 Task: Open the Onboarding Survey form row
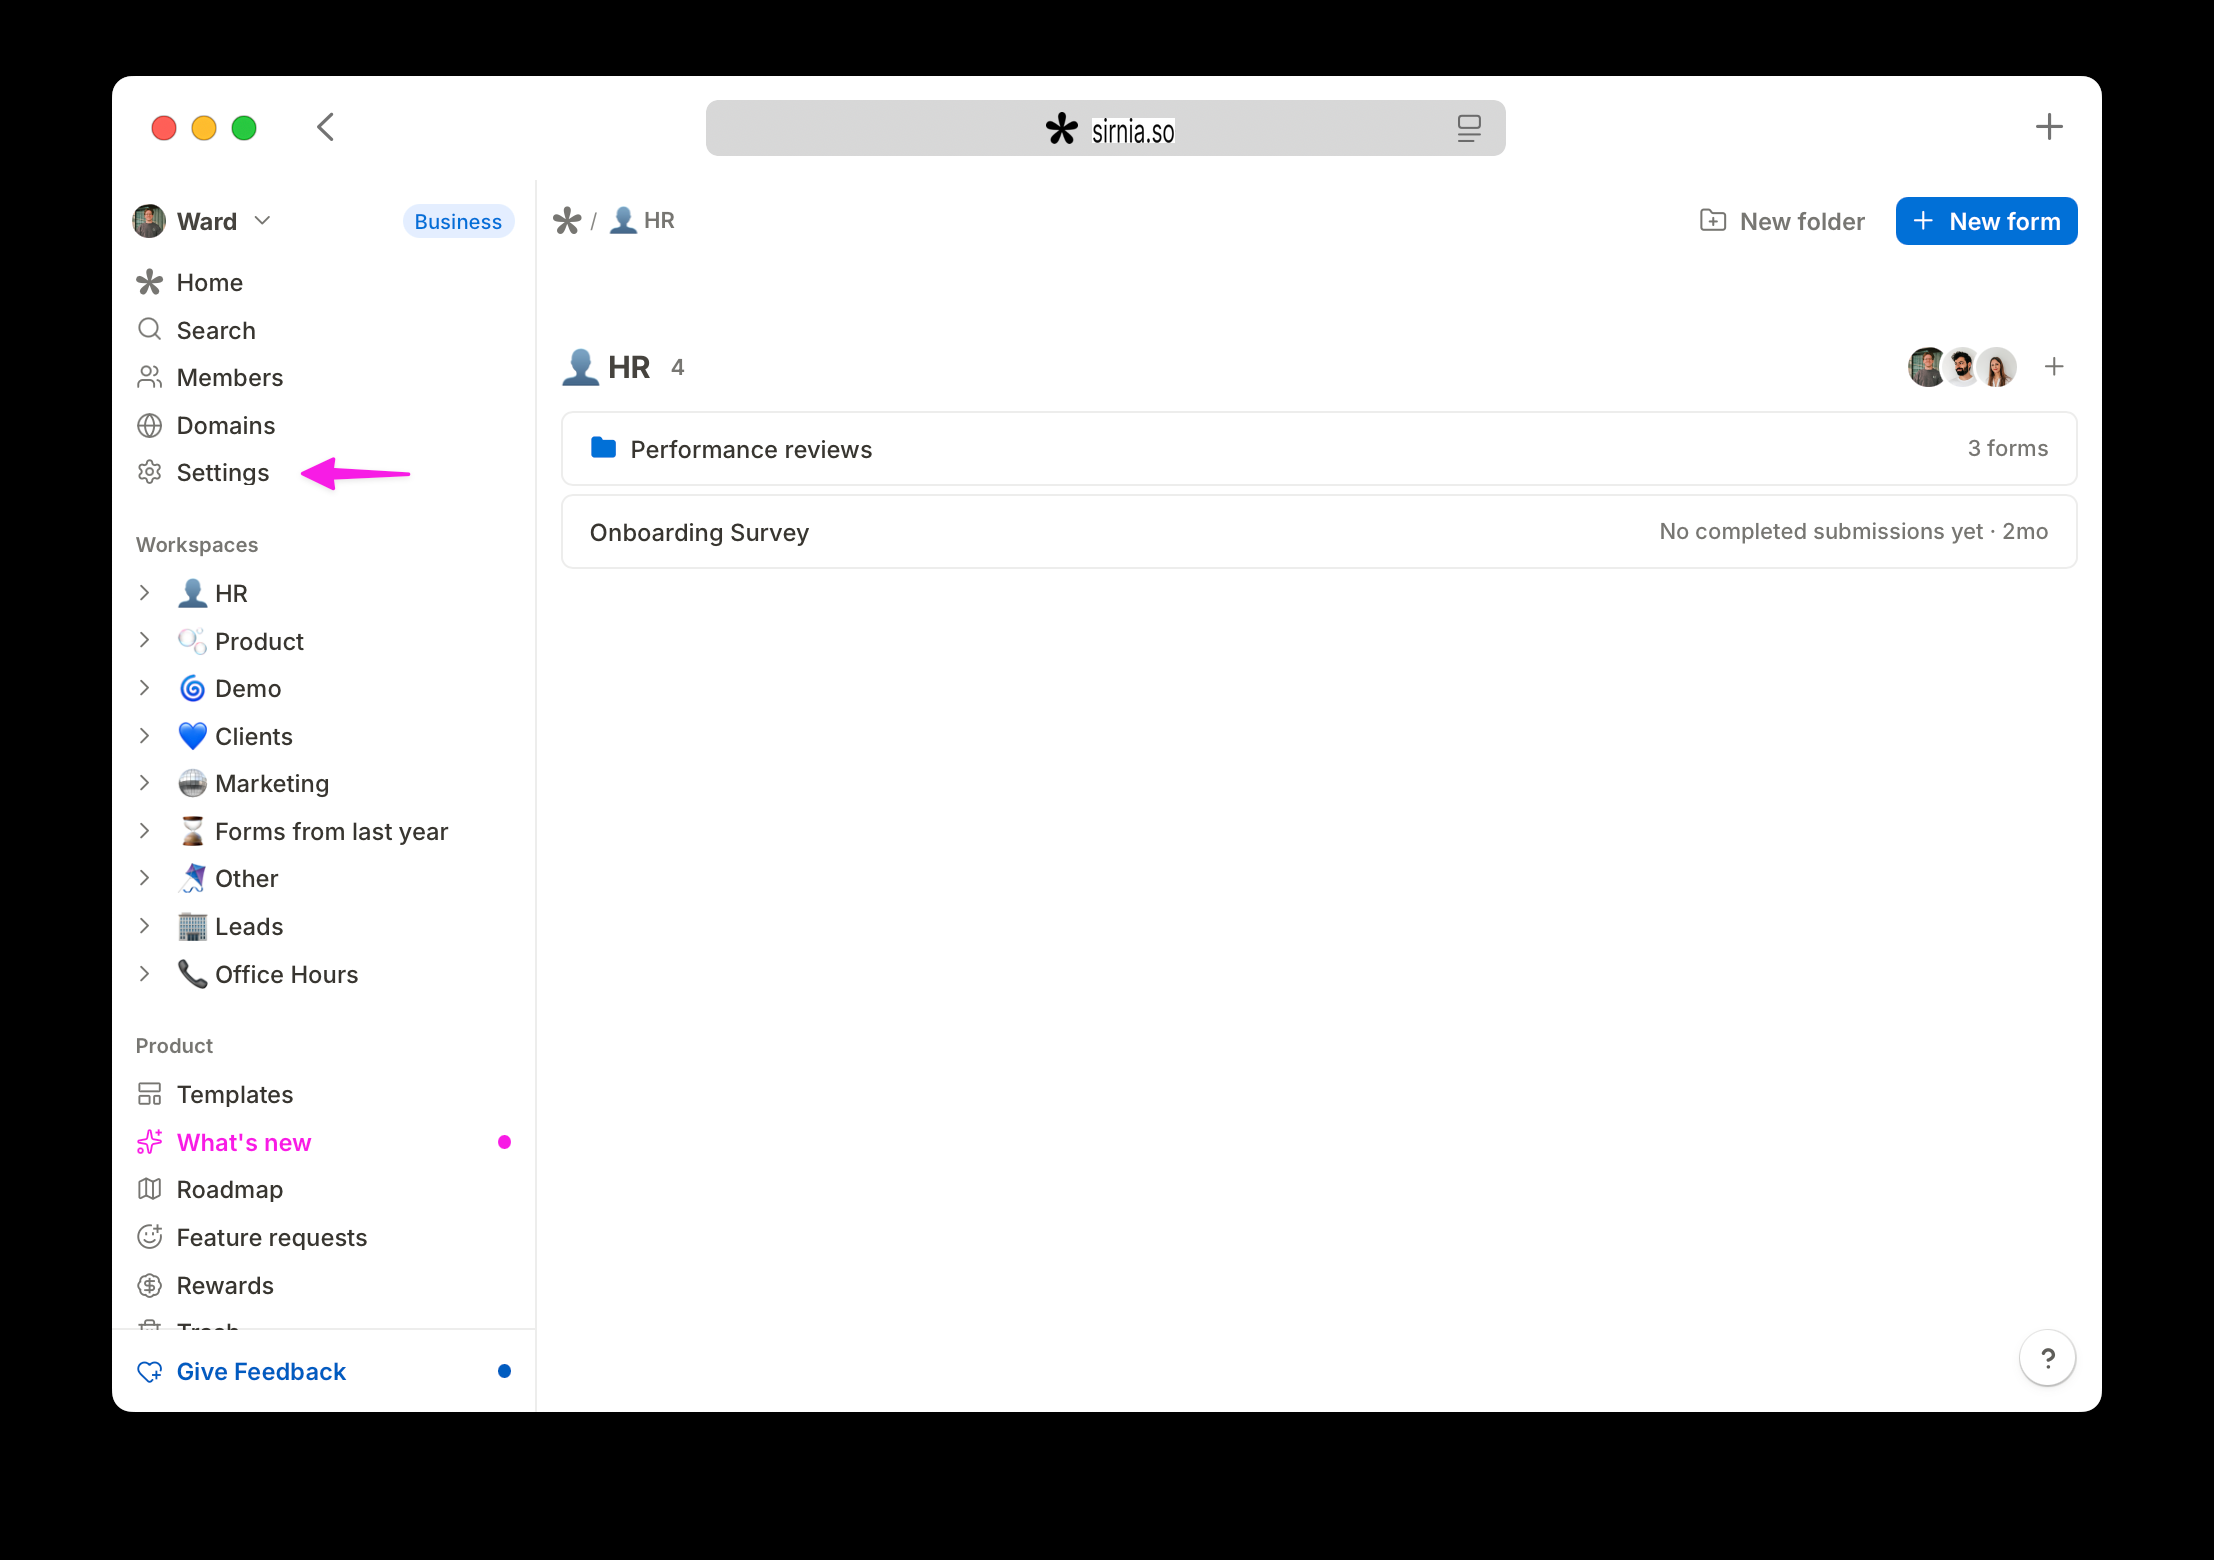(1319, 532)
